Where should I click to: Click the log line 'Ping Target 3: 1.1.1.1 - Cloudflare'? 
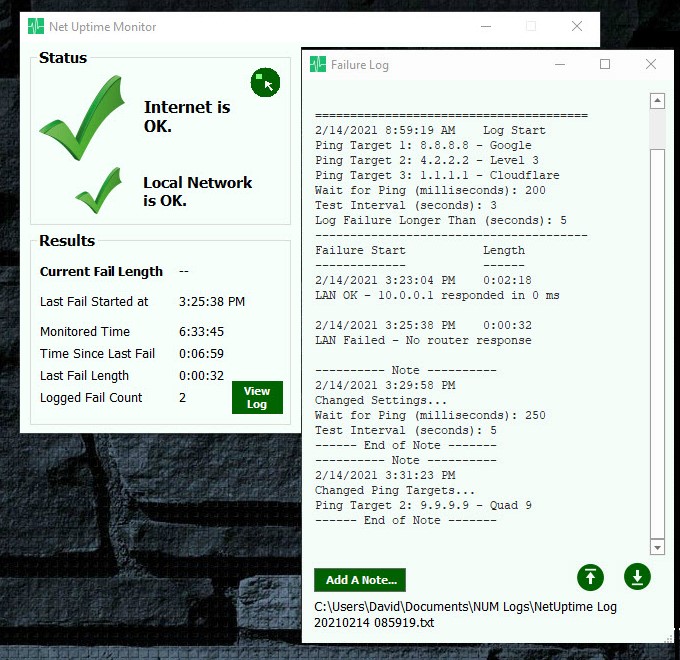pos(437,175)
